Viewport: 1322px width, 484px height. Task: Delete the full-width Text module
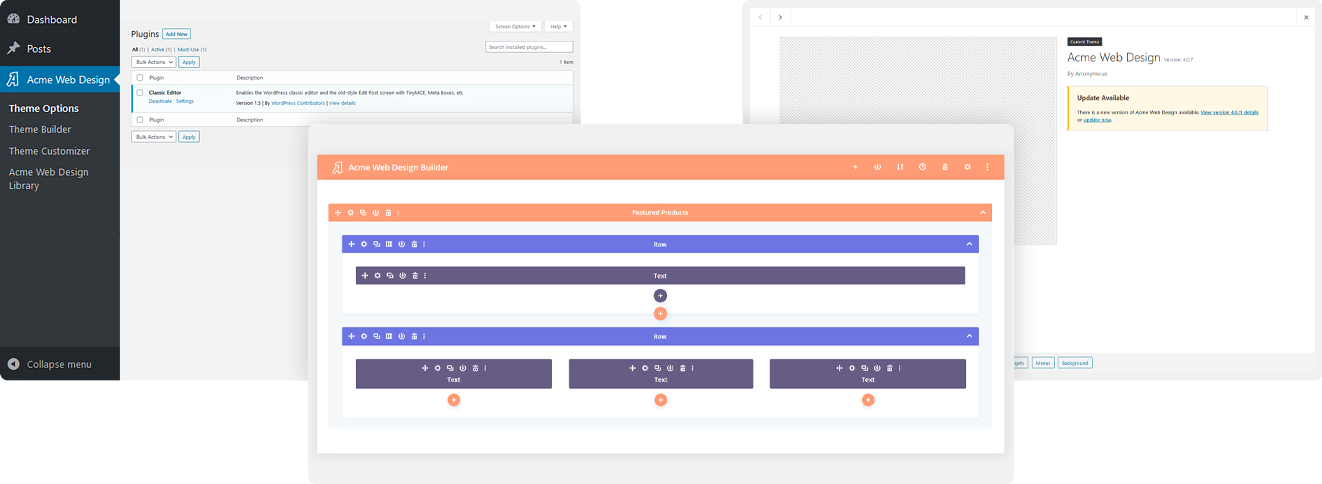coord(415,275)
